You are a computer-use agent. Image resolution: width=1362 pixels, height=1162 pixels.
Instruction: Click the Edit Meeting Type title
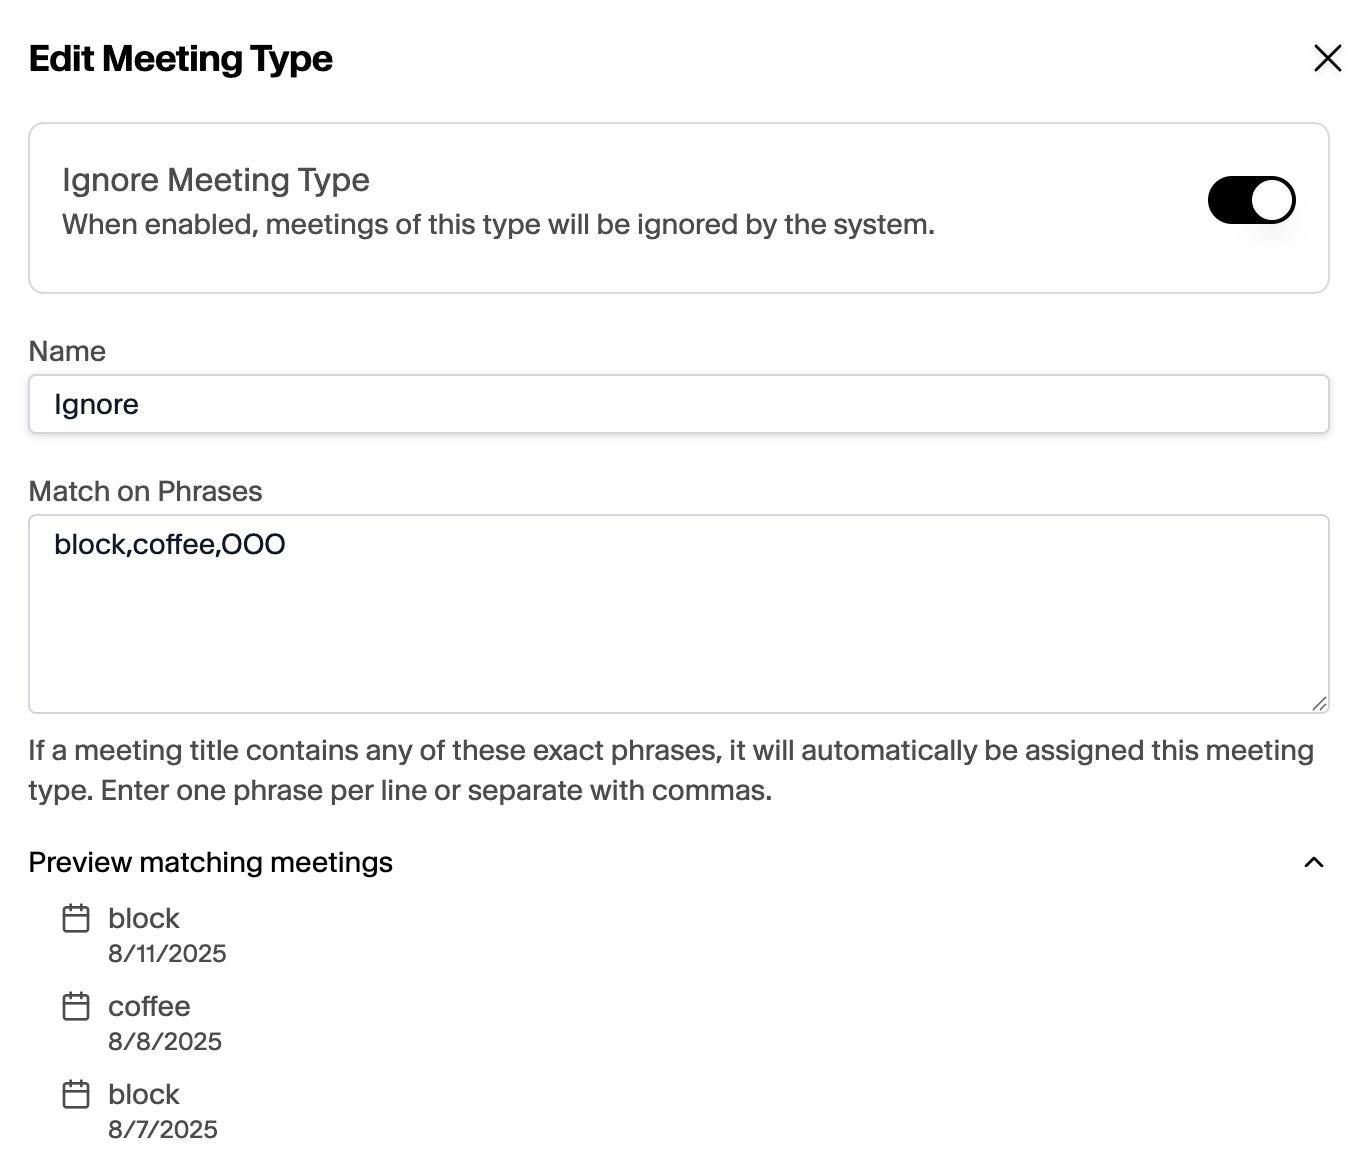click(x=181, y=58)
